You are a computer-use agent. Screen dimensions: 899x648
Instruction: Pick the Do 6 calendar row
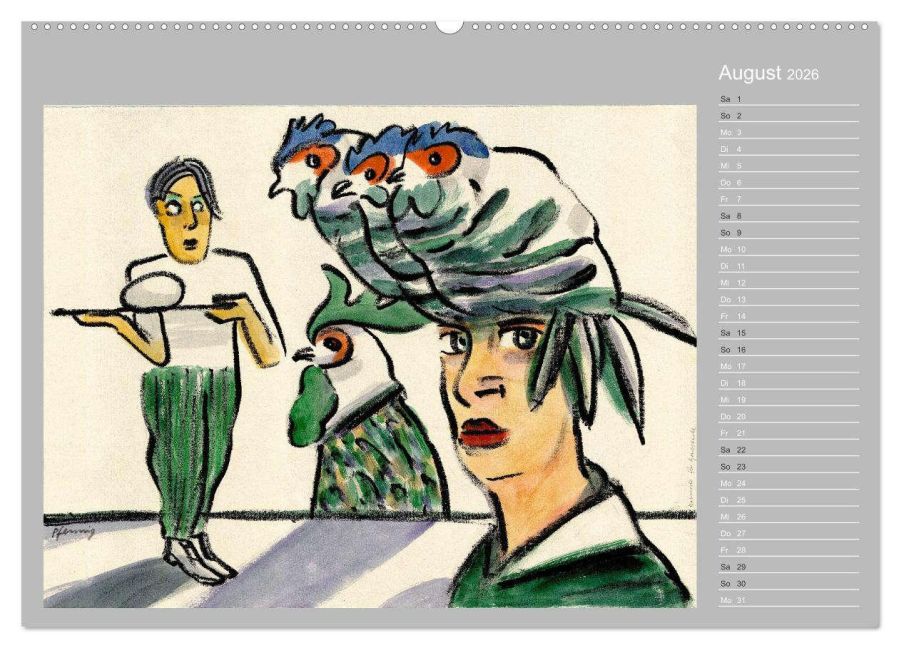coord(788,183)
